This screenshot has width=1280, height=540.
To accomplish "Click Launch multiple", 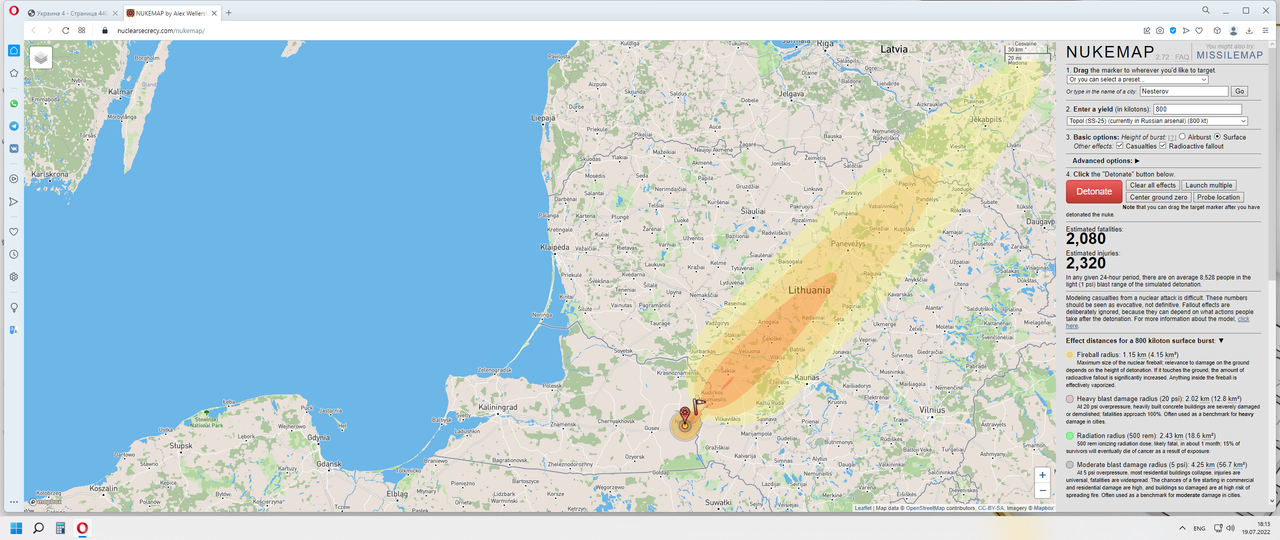I will pyautogui.click(x=1209, y=185).
